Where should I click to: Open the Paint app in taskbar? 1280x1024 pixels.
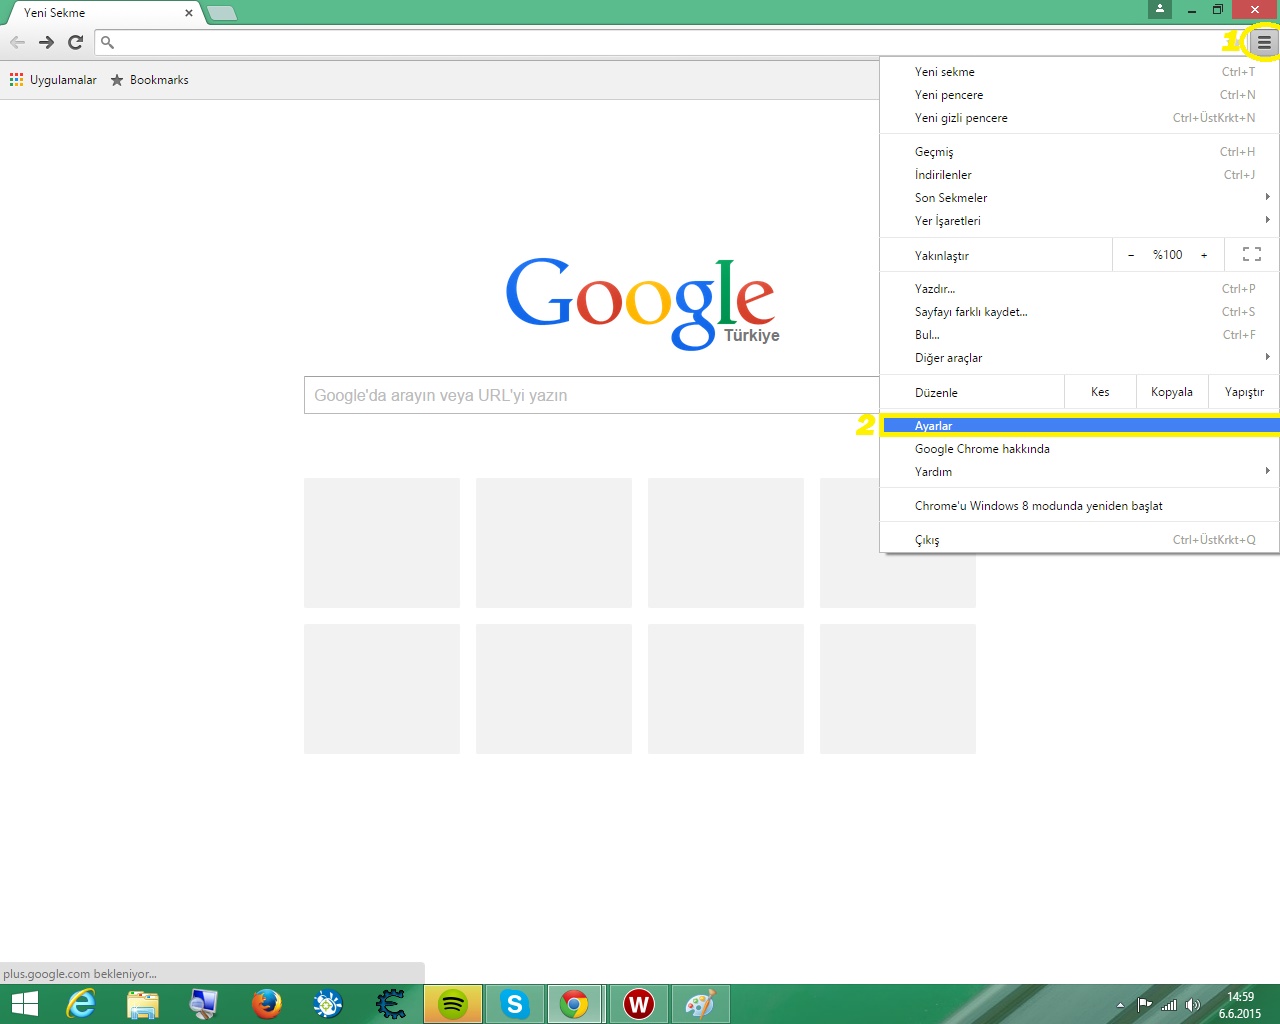(x=700, y=1004)
